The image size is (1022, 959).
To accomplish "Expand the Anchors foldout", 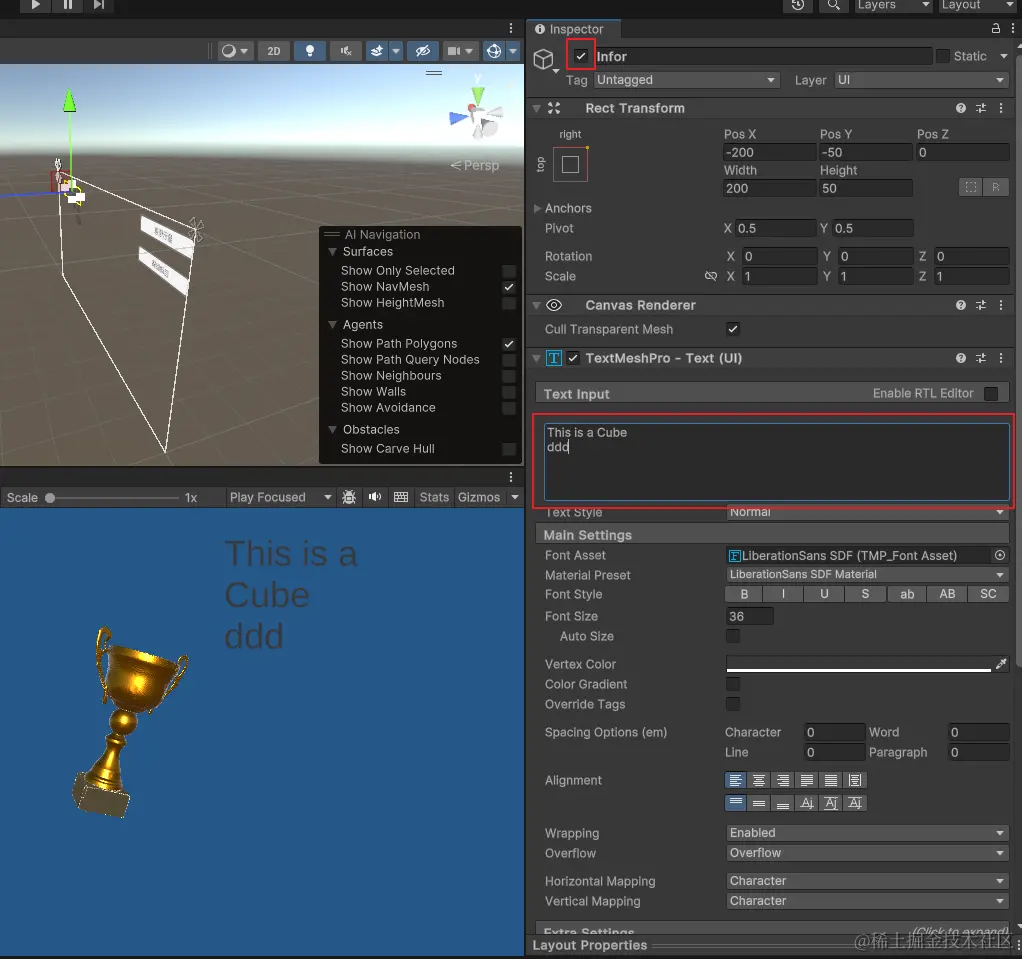I will (x=538, y=209).
